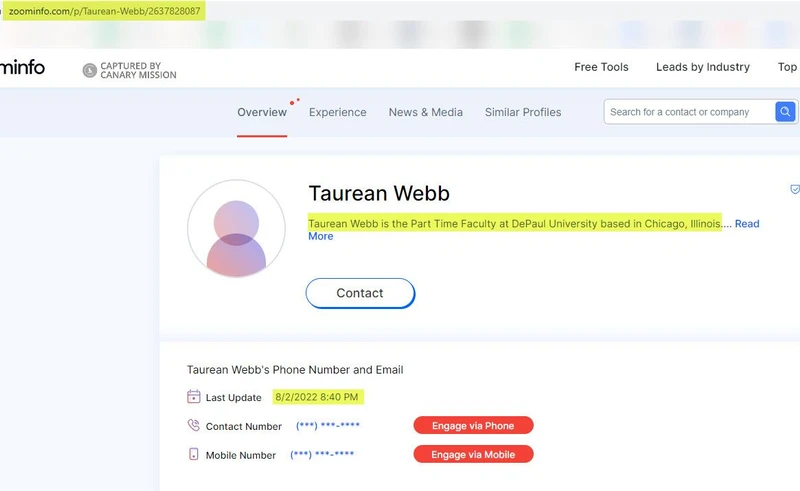Click the phone icon beside Contact Number
800x491 pixels.
pyautogui.click(x=193, y=425)
